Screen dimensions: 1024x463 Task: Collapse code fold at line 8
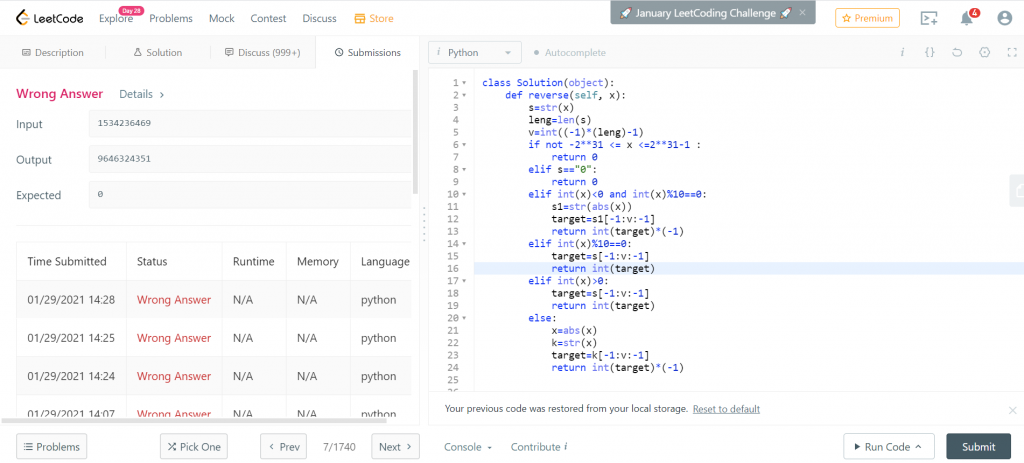pos(464,170)
